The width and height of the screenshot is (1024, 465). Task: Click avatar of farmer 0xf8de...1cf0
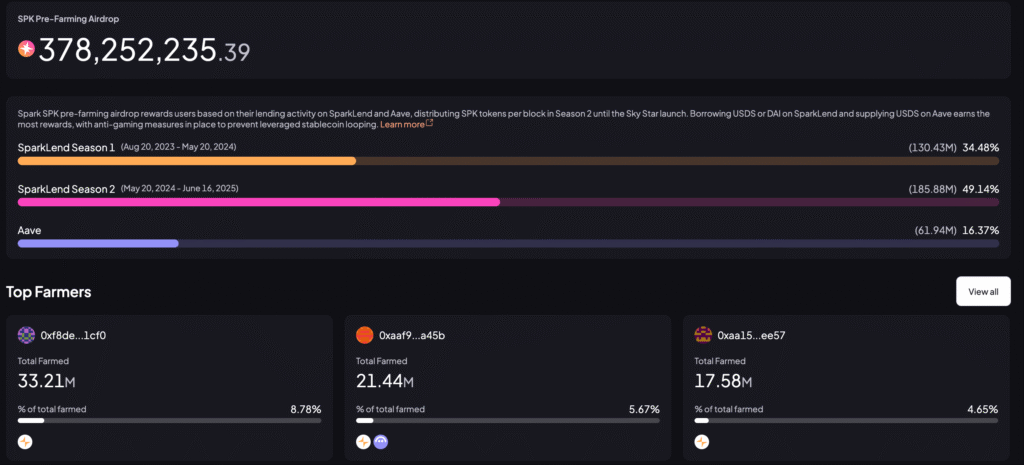(x=26, y=336)
